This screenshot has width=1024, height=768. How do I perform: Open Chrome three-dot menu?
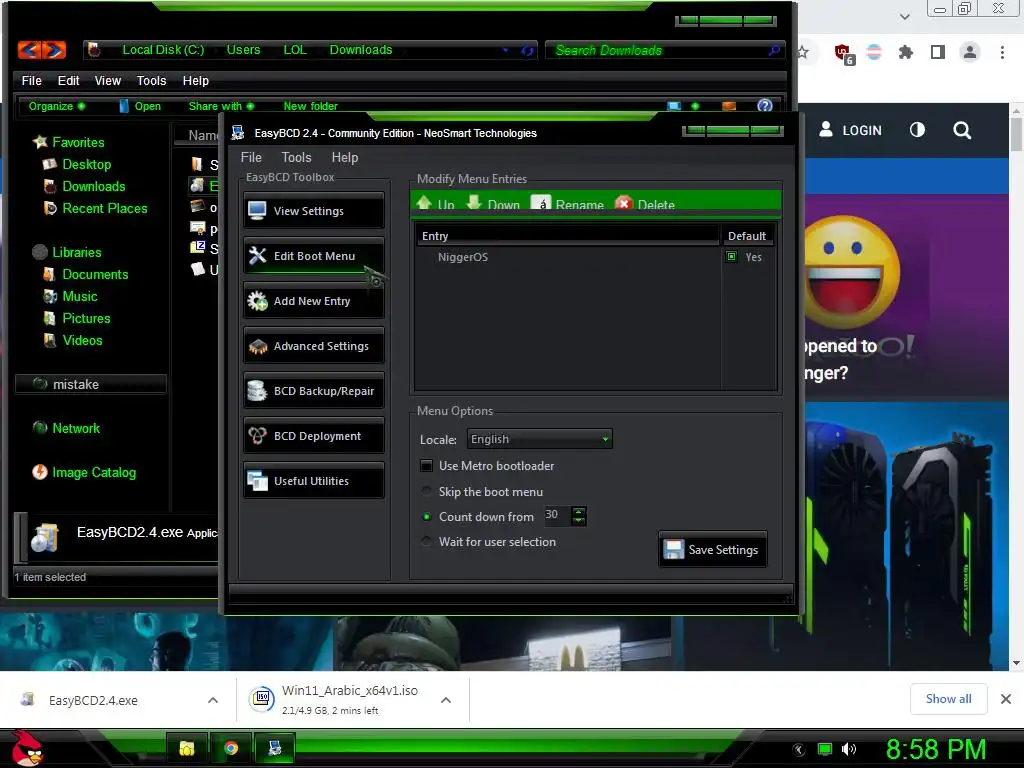(1002, 52)
